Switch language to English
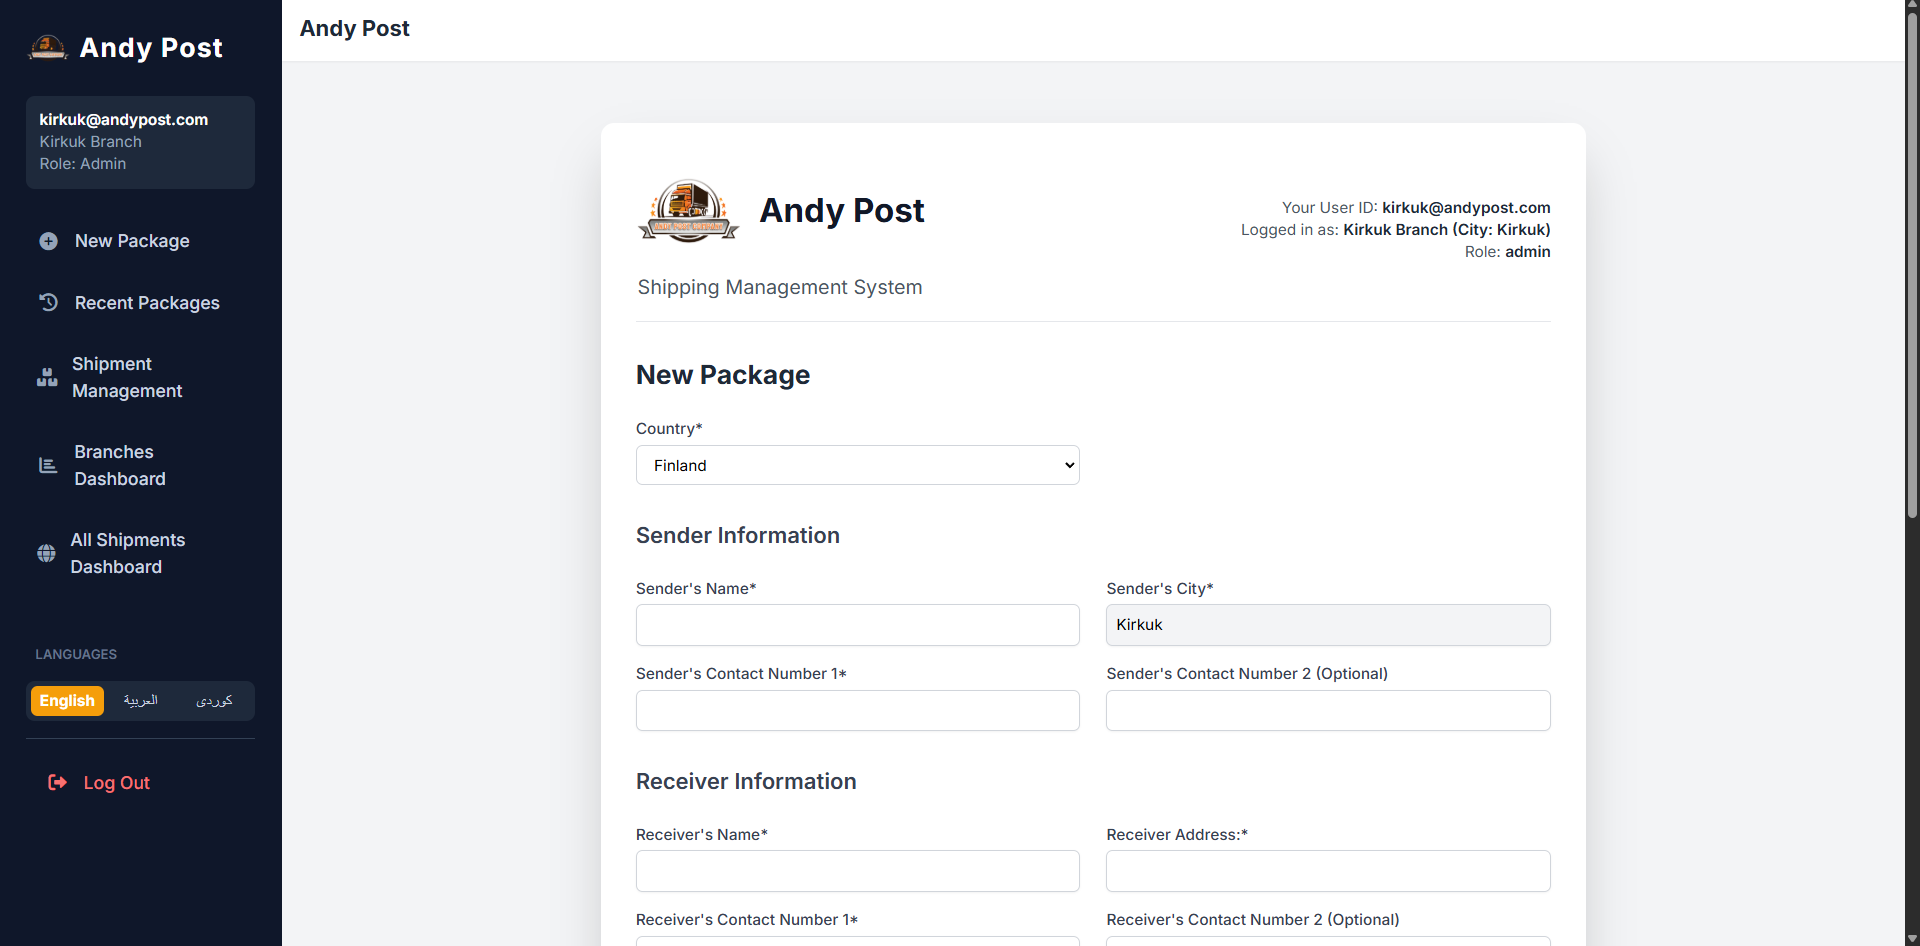1920x946 pixels. coord(67,701)
